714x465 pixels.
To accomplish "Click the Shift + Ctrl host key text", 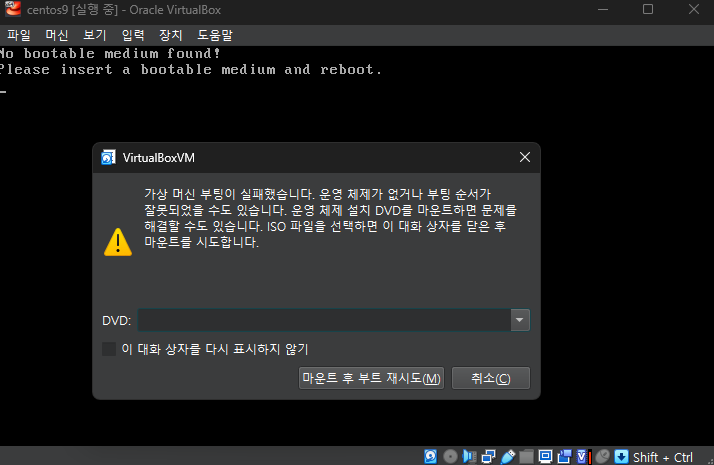I will tap(663, 457).
